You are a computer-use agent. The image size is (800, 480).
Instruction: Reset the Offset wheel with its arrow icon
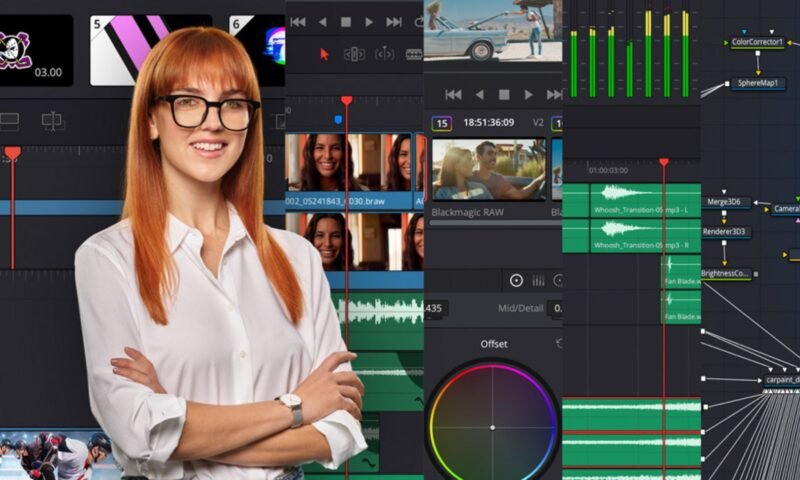559,344
